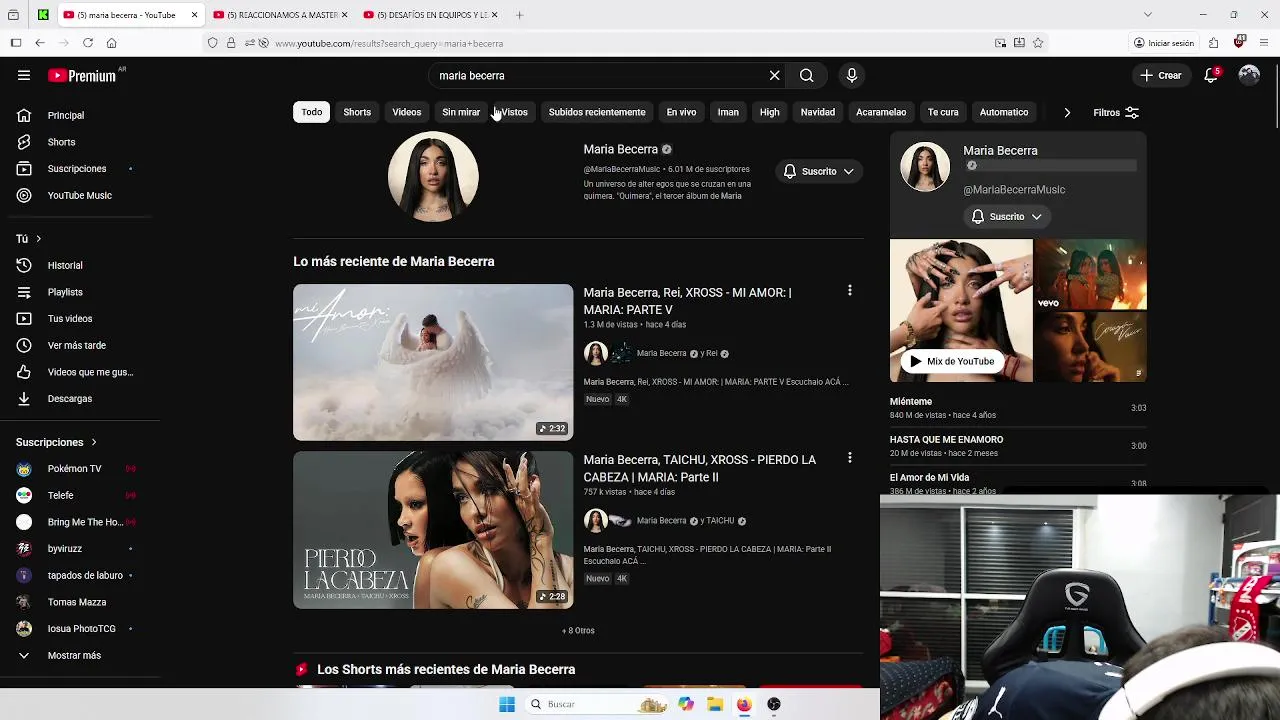Select the Navidad filter chip

tap(818, 112)
